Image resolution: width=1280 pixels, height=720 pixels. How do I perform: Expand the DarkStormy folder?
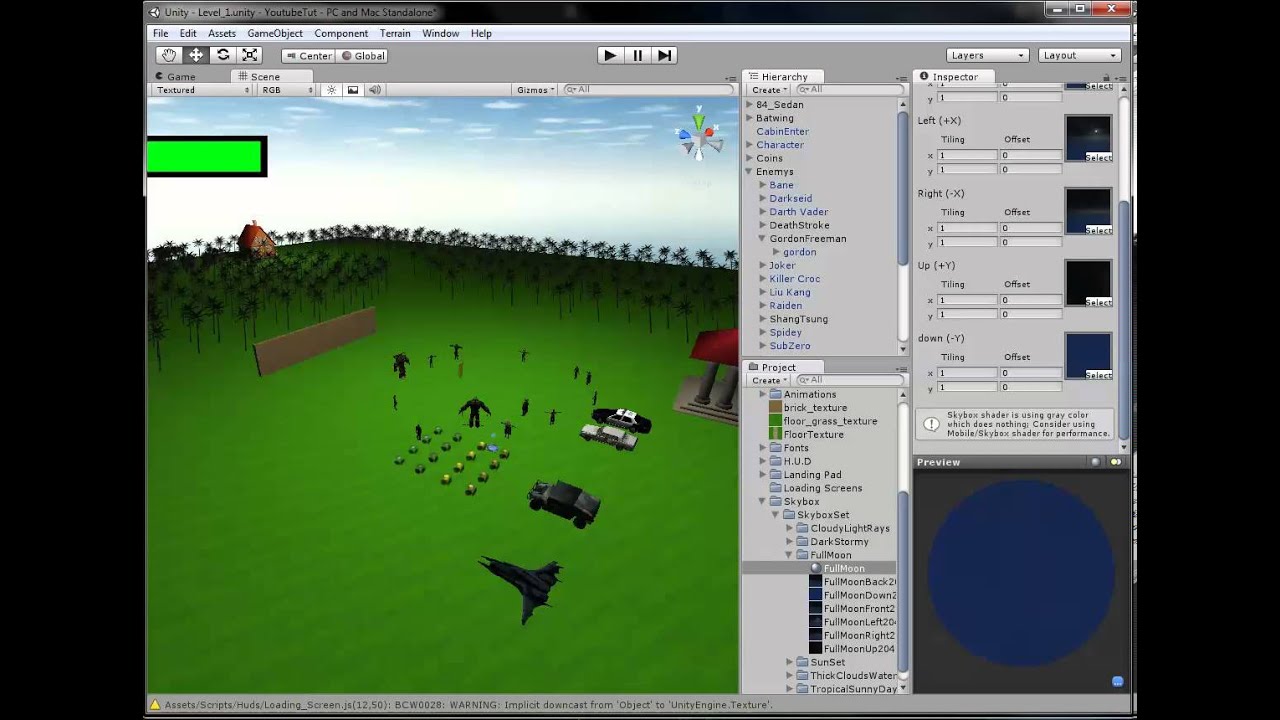coord(789,542)
